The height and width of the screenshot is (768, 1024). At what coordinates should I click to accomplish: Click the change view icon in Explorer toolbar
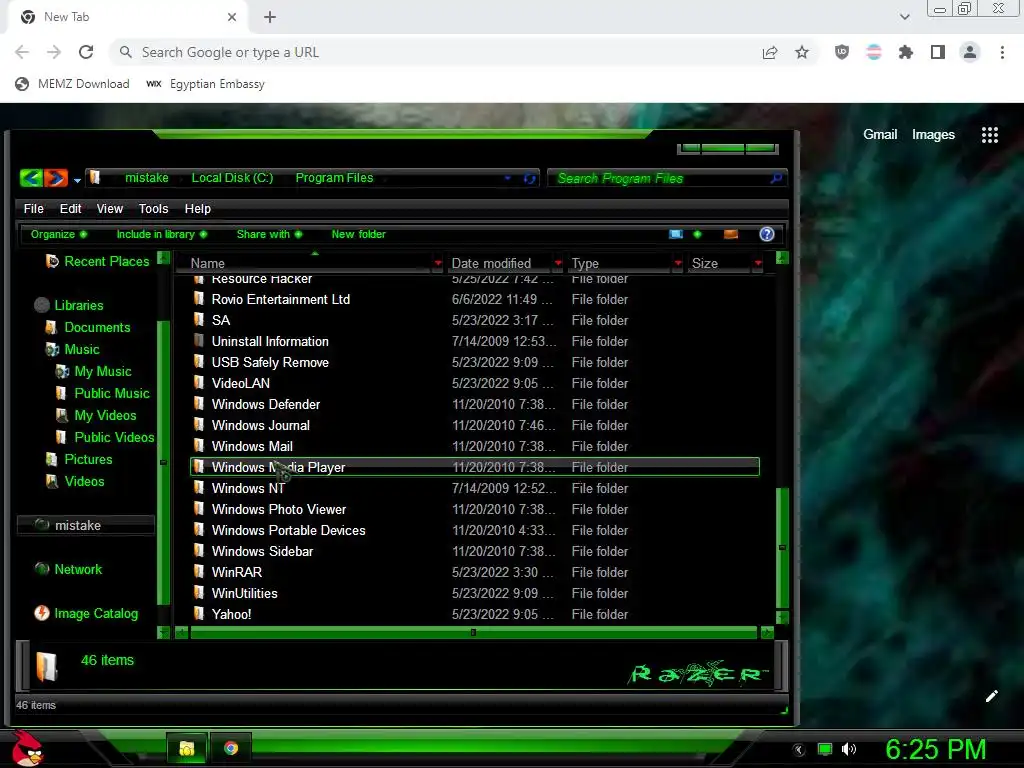676,234
